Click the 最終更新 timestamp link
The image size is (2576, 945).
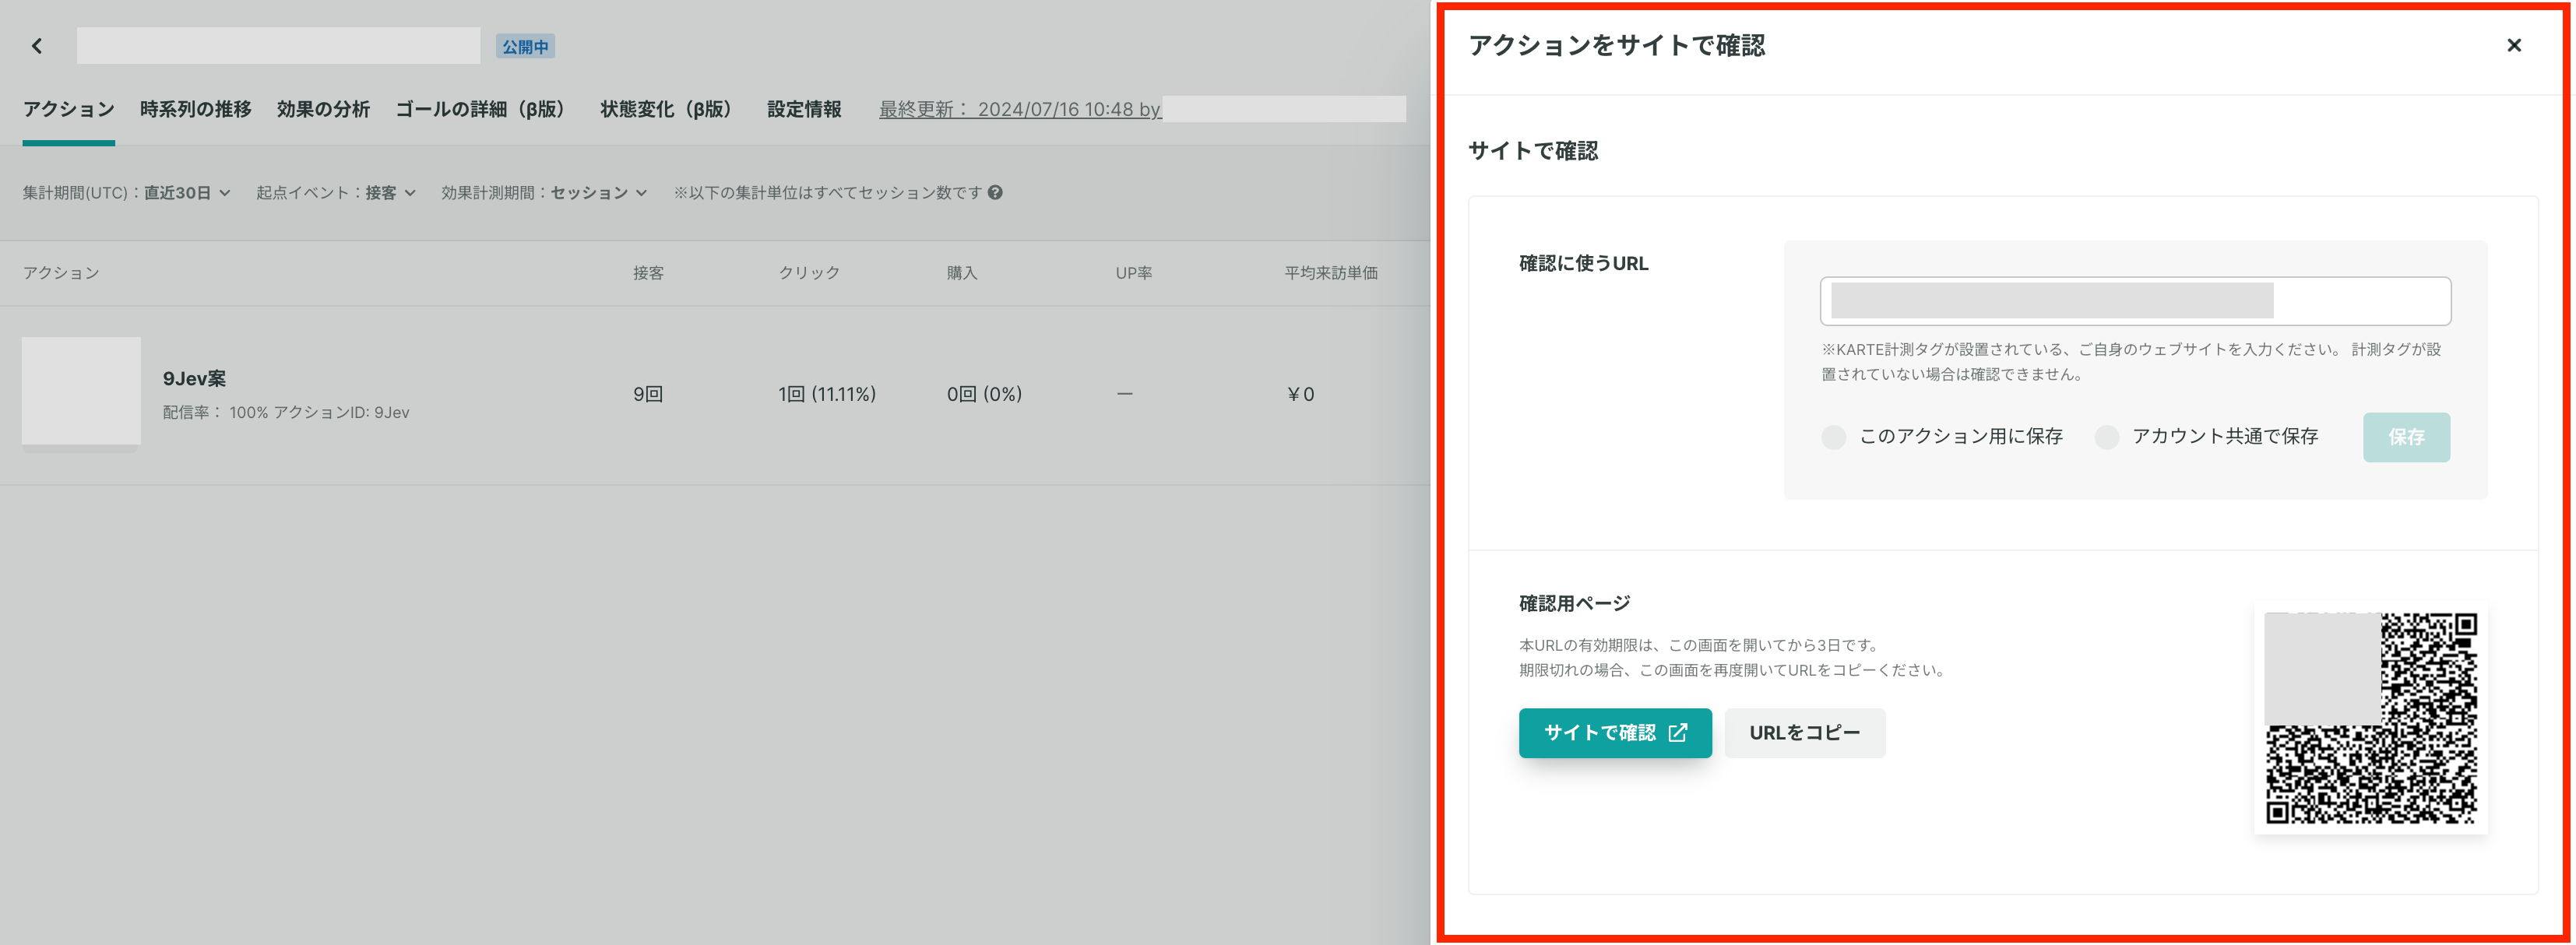[1020, 109]
